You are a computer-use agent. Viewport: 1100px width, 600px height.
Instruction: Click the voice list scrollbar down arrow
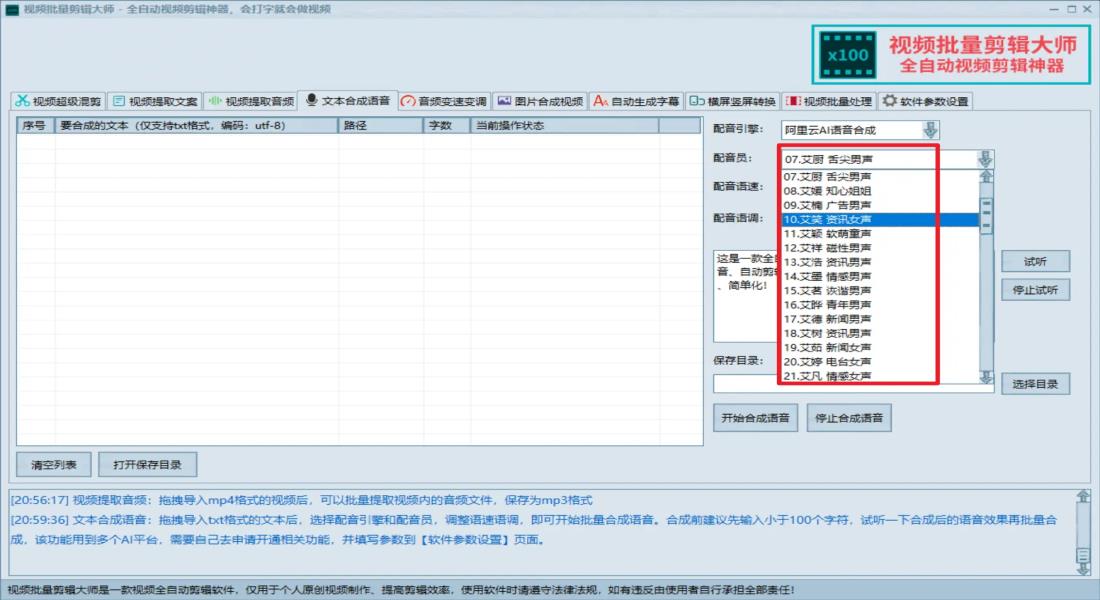click(x=986, y=377)
